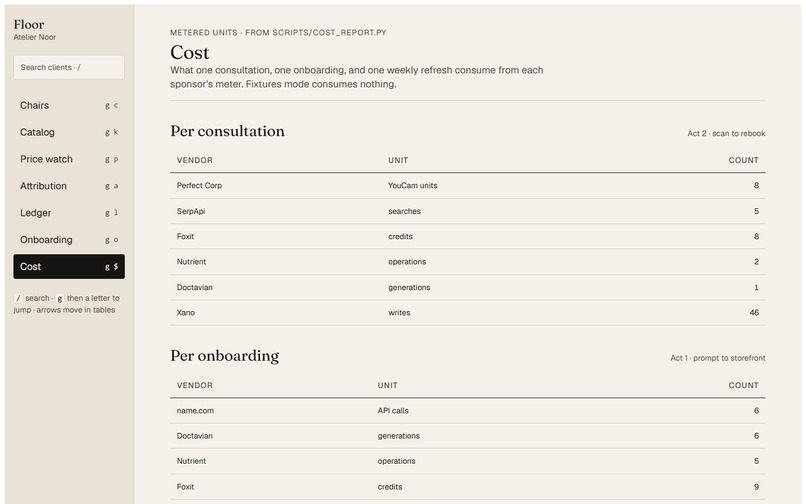Click the 'YouCam units' cell
This screenshot has width=806, height=504.
pos(413,186)
